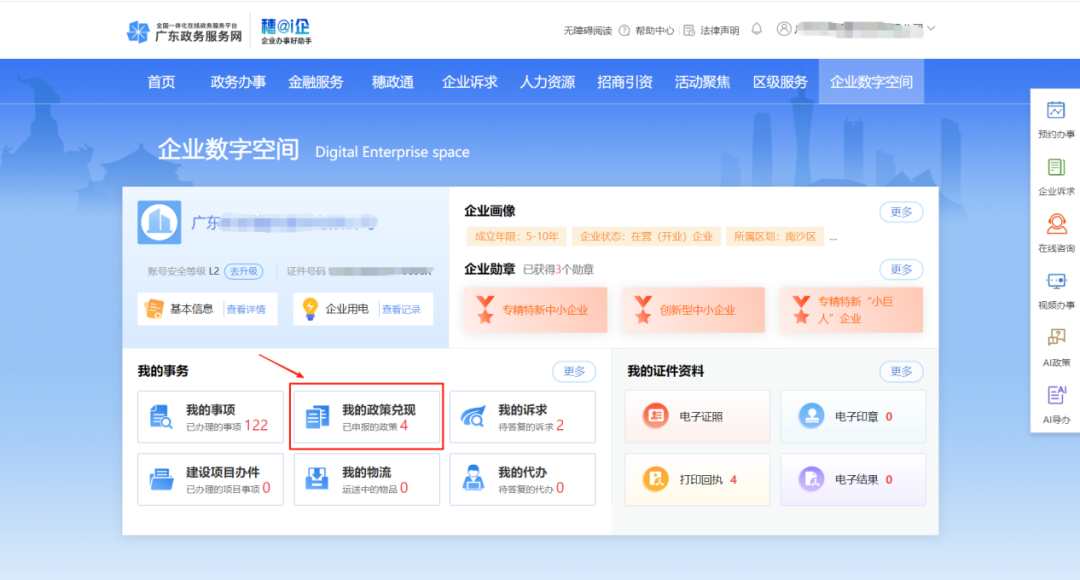Image resolution: width=1080 pixels, height=580 pixels.
Task: Click the notification bell icon
Action: [x=756, y=29]
